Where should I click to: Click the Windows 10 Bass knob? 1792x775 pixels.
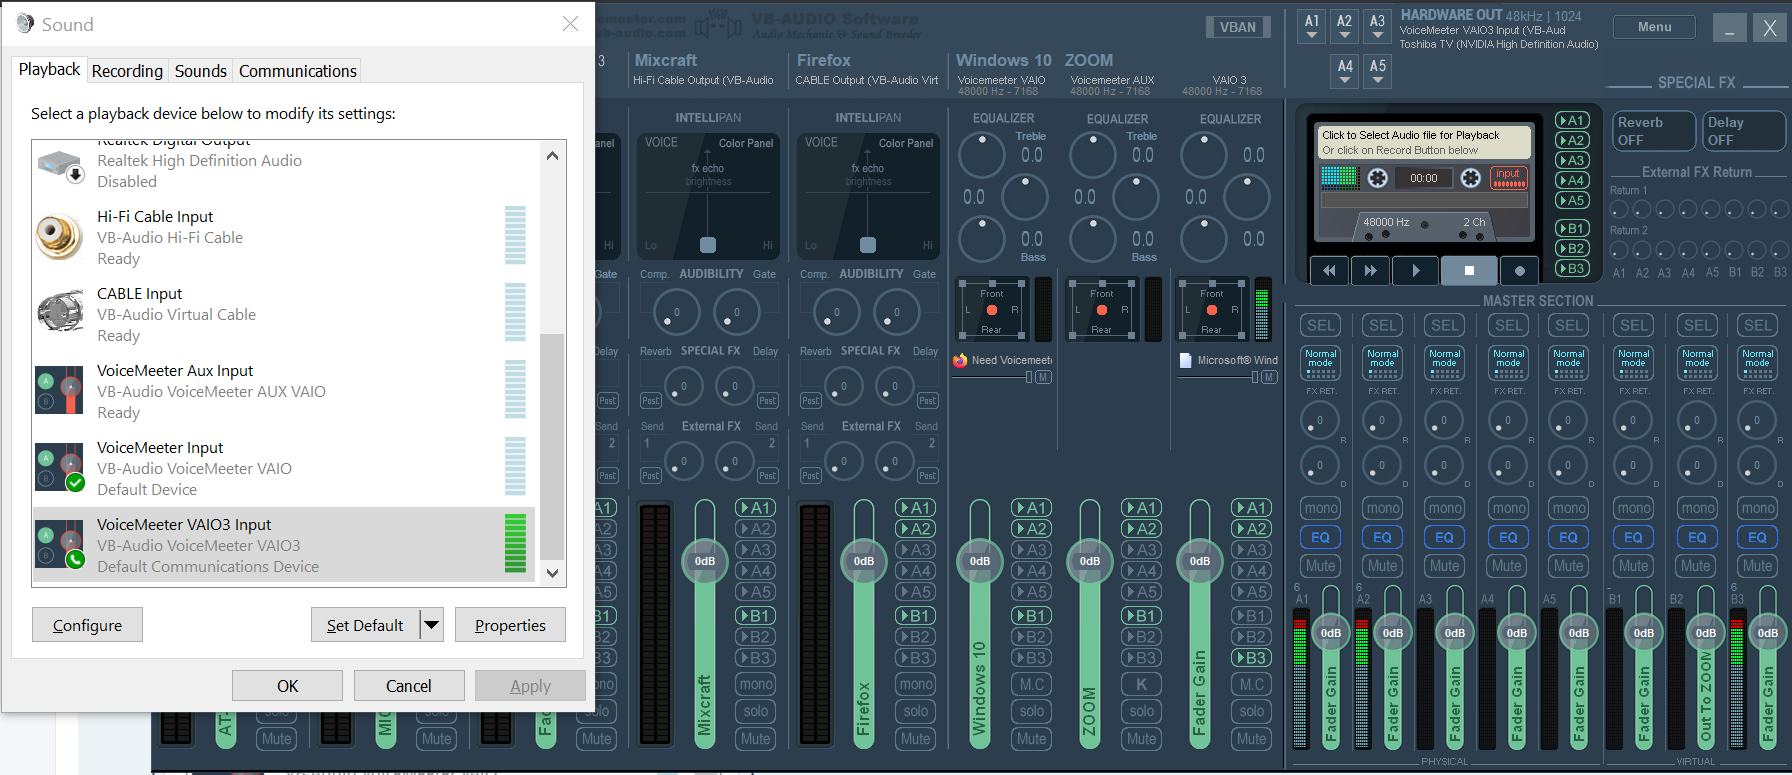(x=982, y=239)
